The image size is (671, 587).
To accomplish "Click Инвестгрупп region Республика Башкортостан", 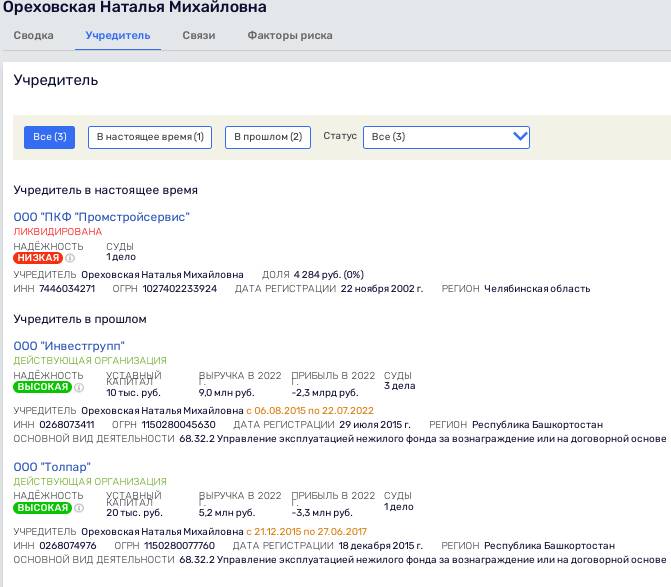I will (x=537, y=425).
